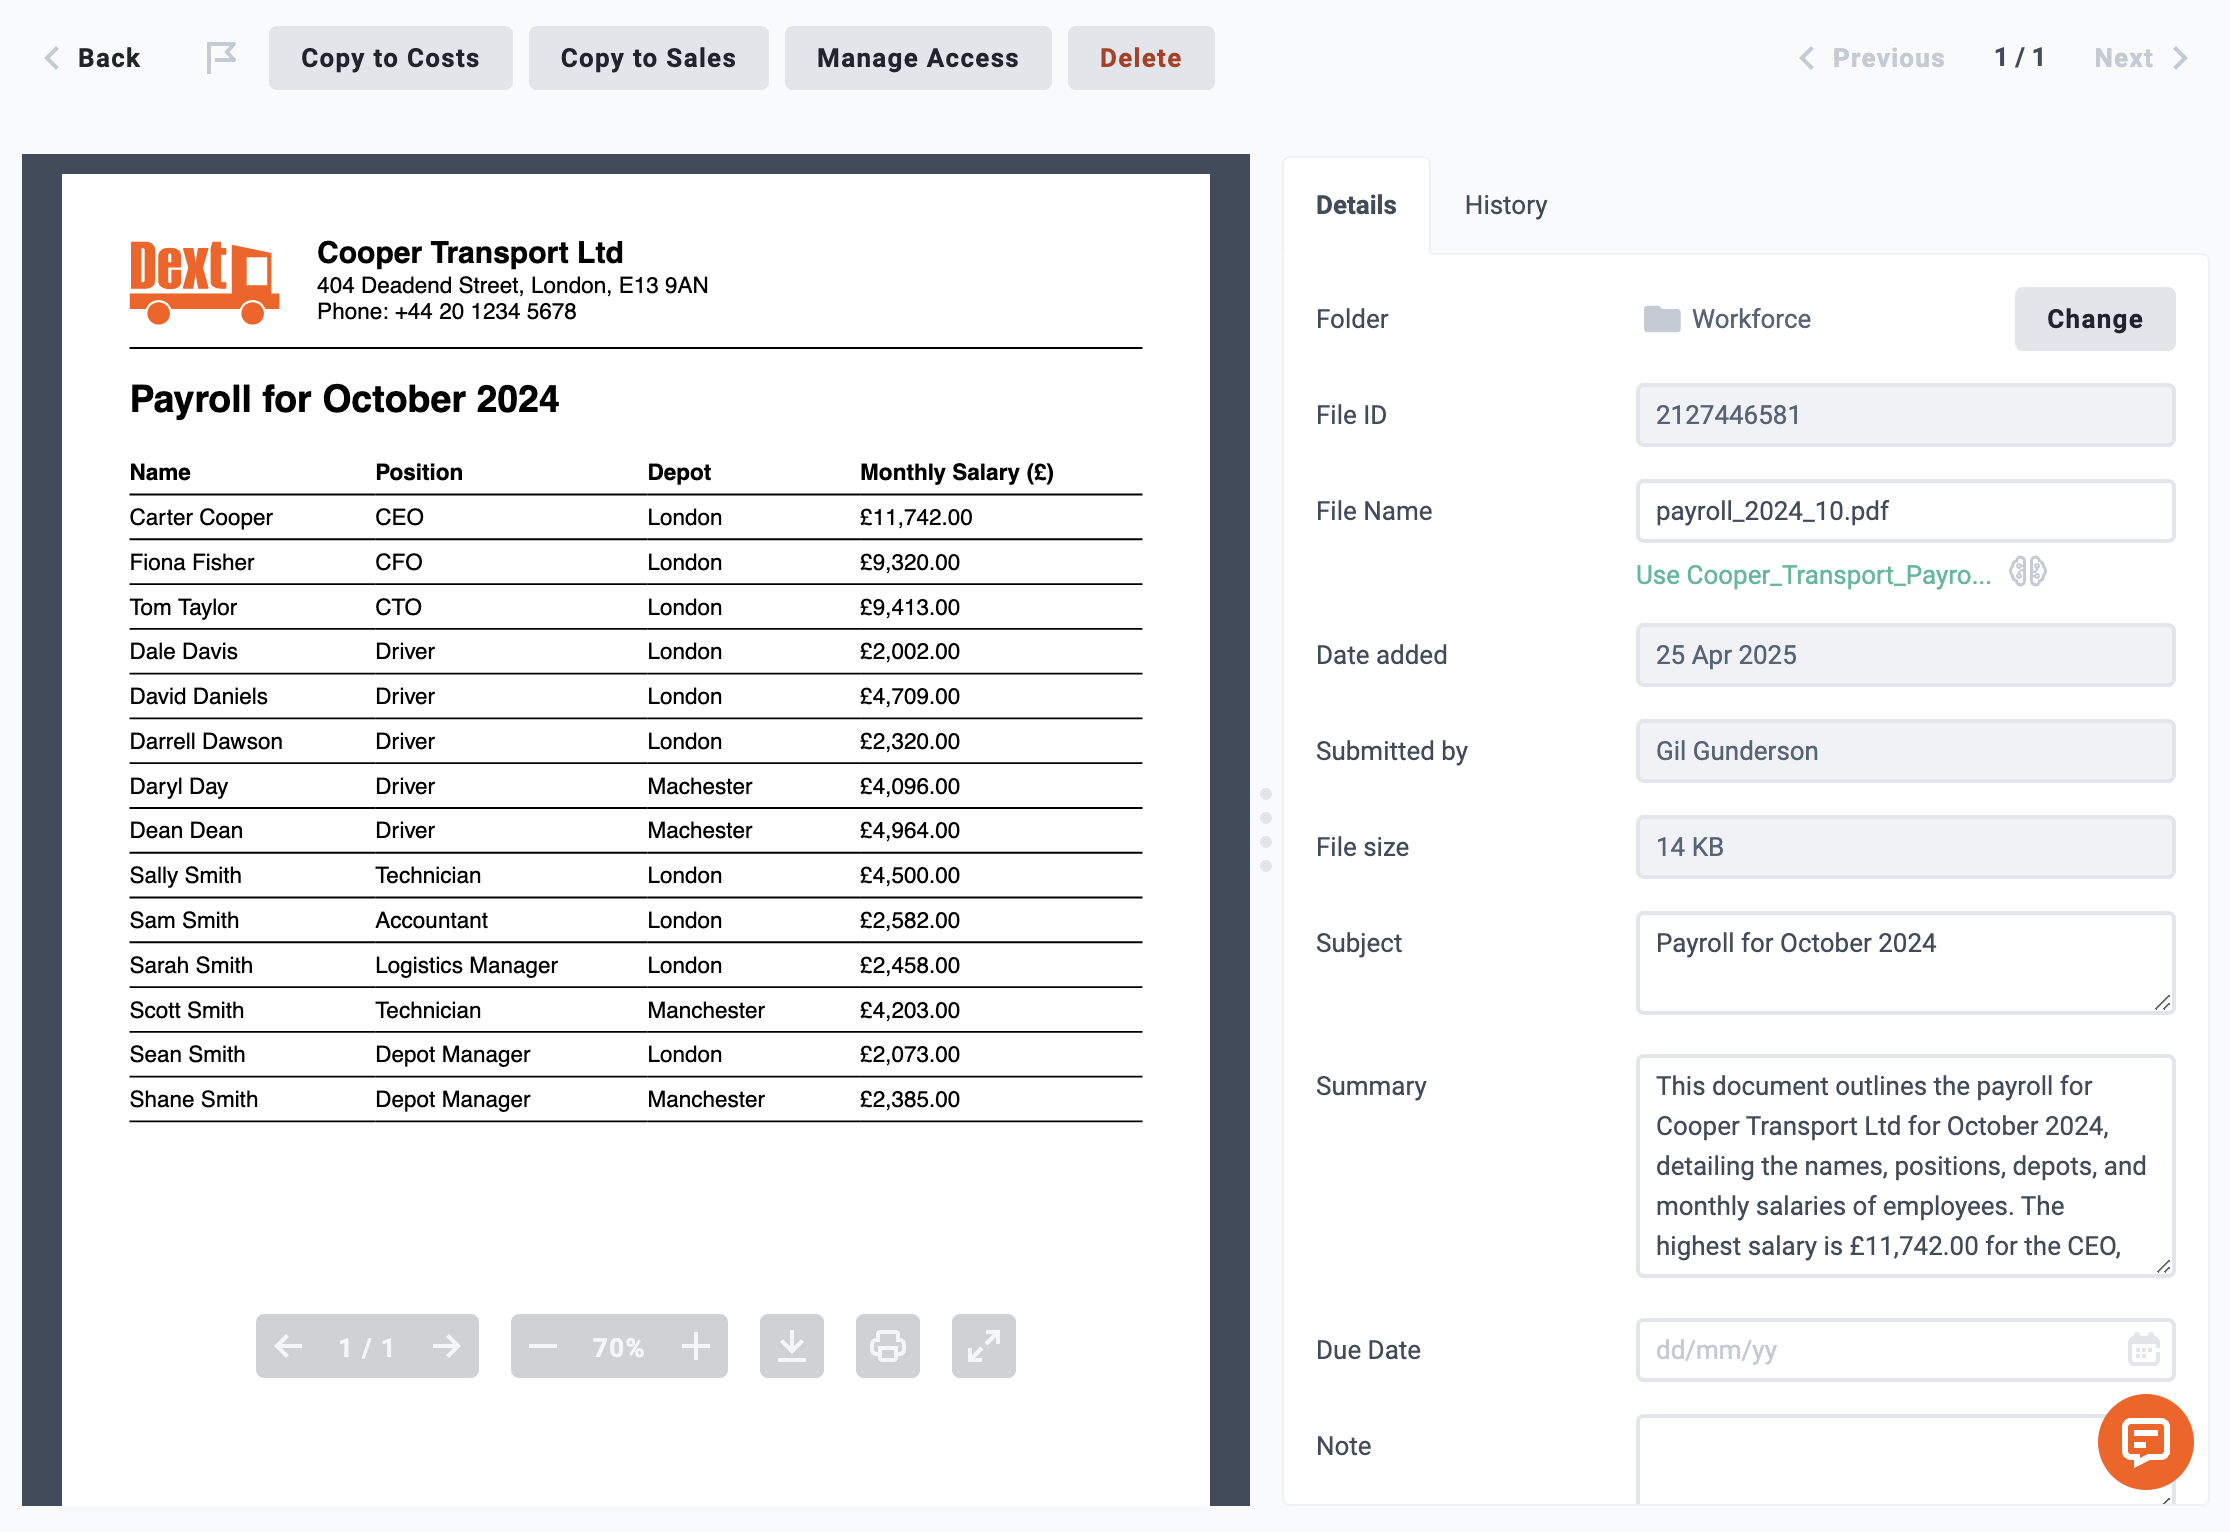Viewport: 2230px width, 1532px height.
Task: Change the Workforce folder
Action: [x=2095, y=319]
